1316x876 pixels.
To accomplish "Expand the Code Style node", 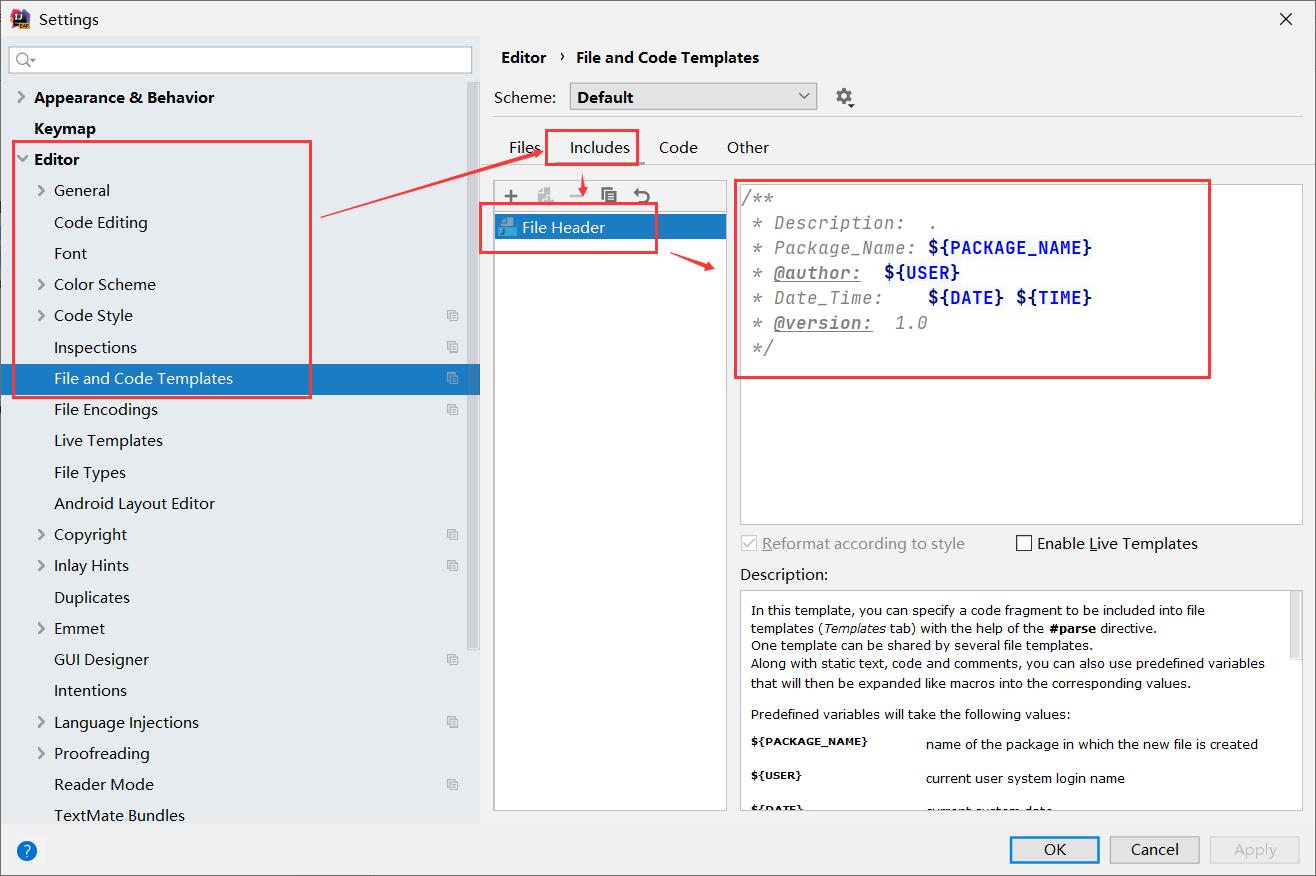I will (x=41, y=315).
